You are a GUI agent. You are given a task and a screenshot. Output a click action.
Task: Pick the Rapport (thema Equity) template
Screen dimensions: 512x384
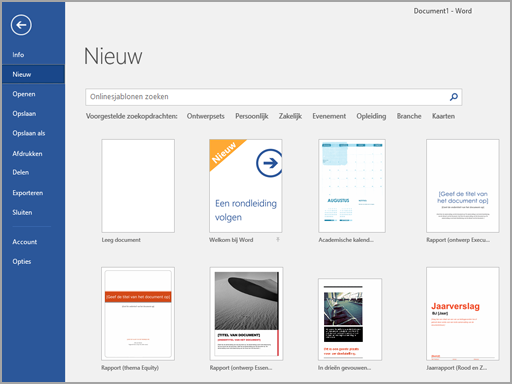pos(138,314)
